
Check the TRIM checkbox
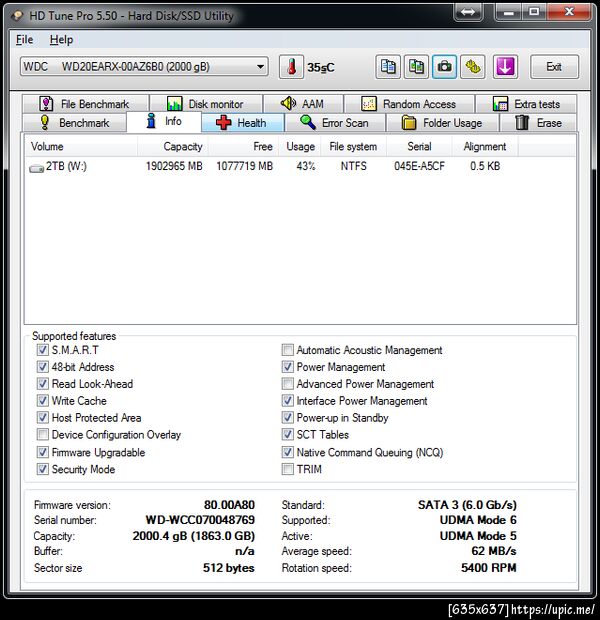pos(288,469)
